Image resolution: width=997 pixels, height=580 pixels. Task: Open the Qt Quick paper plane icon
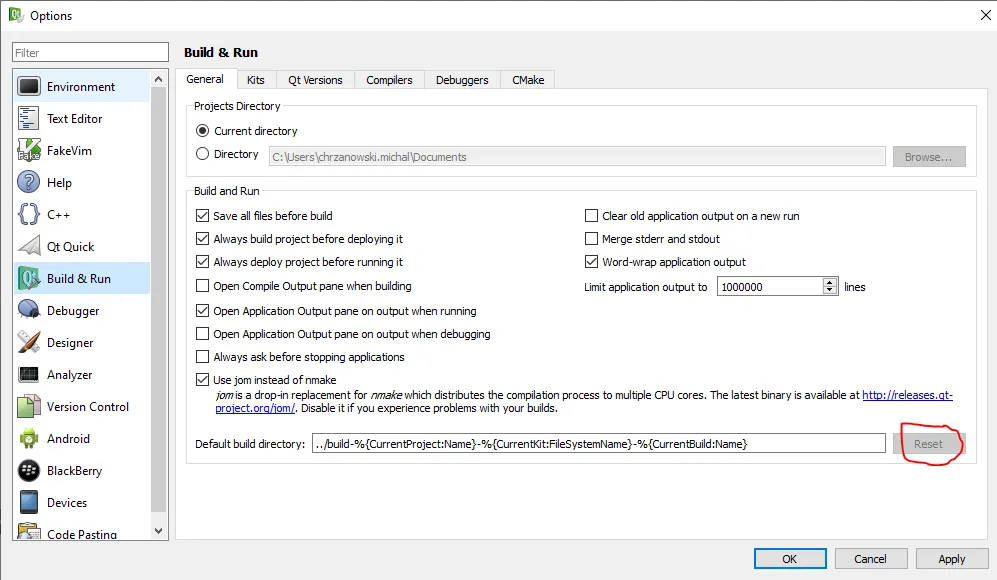pos(29,246)
